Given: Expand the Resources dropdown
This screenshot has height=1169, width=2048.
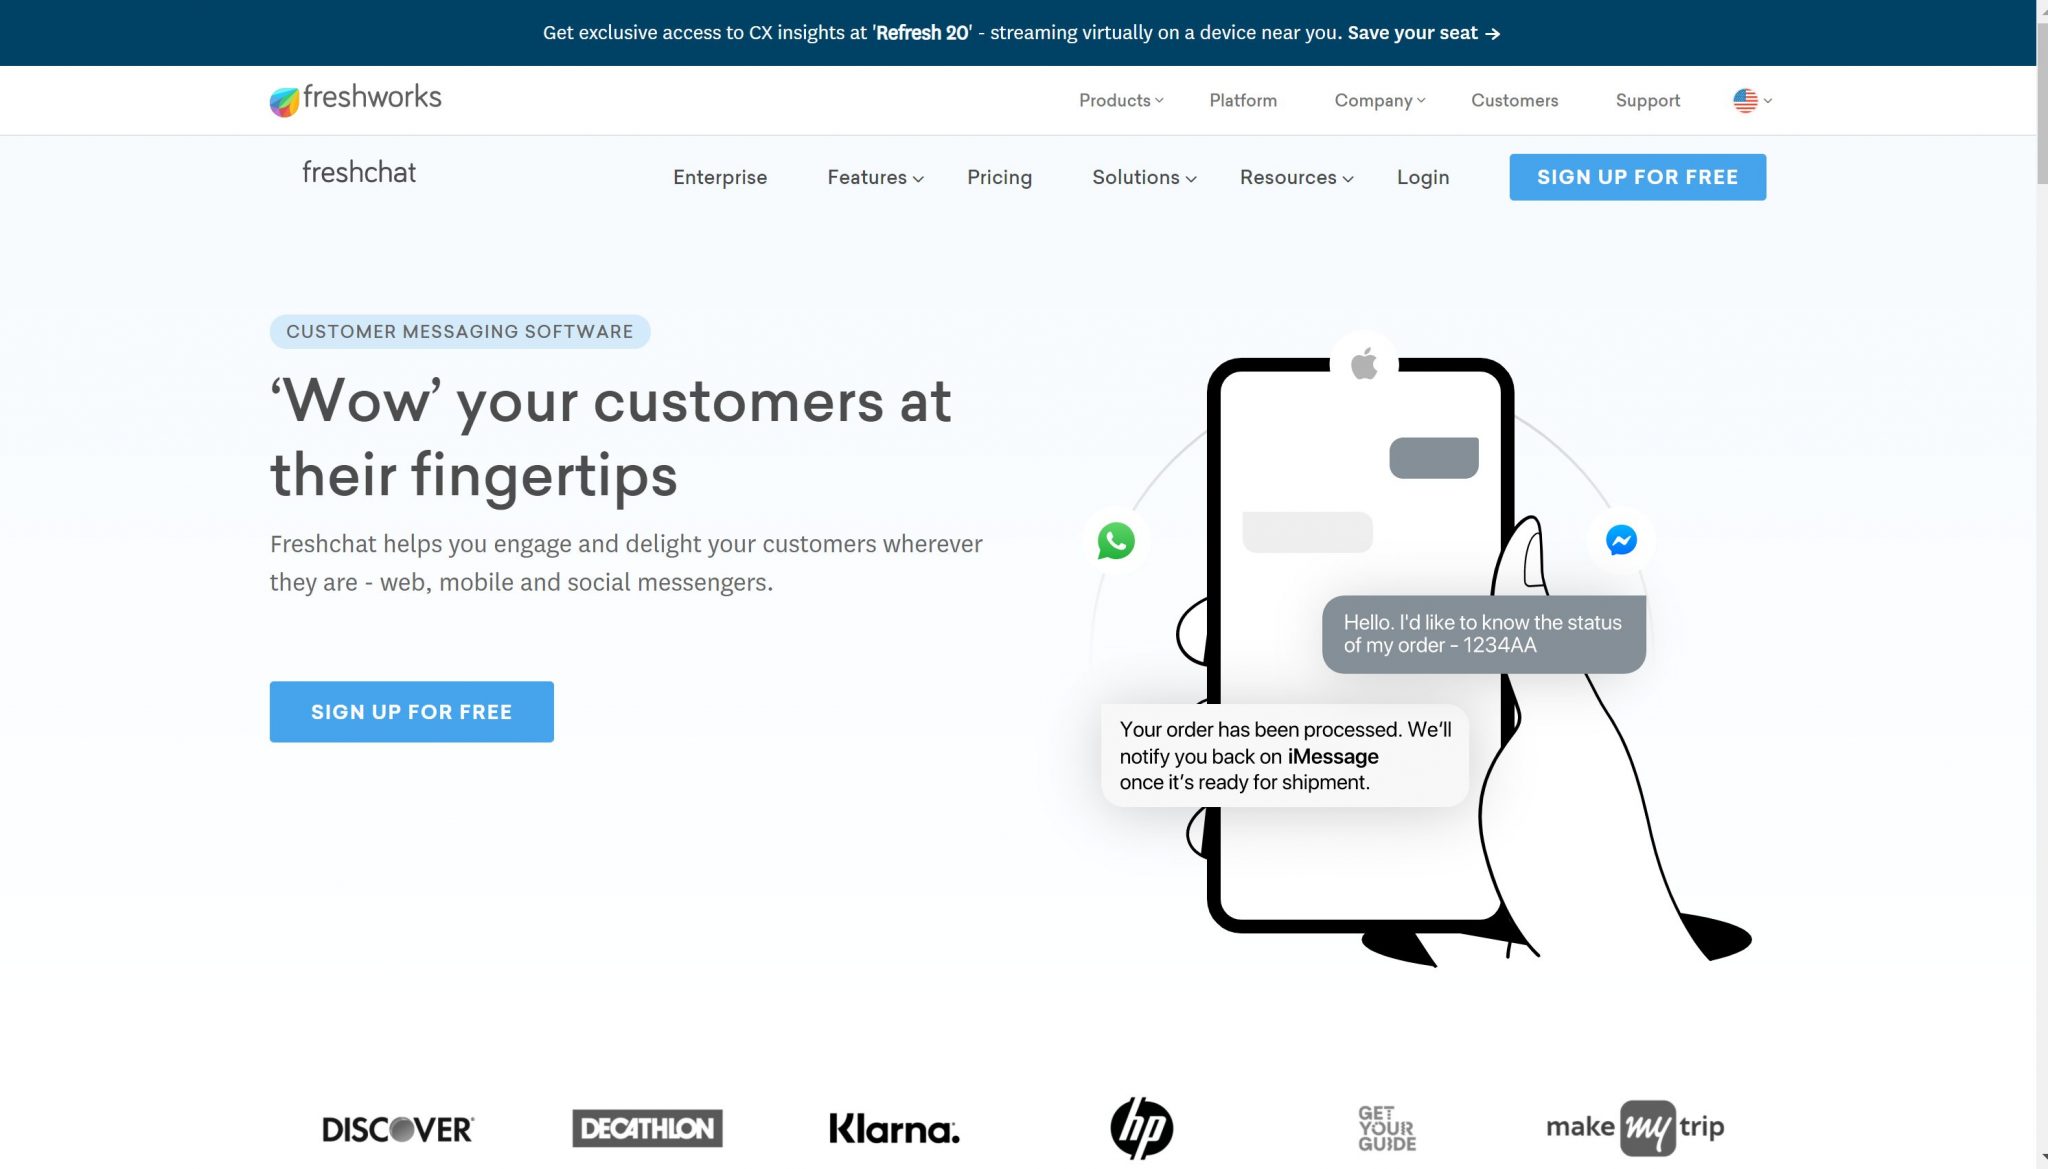Looking at the screenshot, I should 1296,177.
